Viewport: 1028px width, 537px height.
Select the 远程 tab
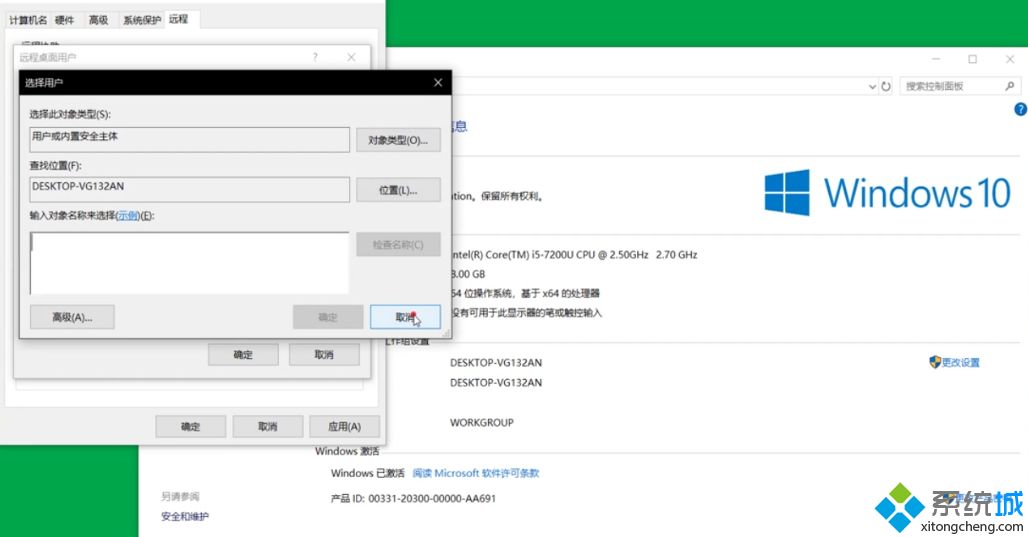[178, 20]
